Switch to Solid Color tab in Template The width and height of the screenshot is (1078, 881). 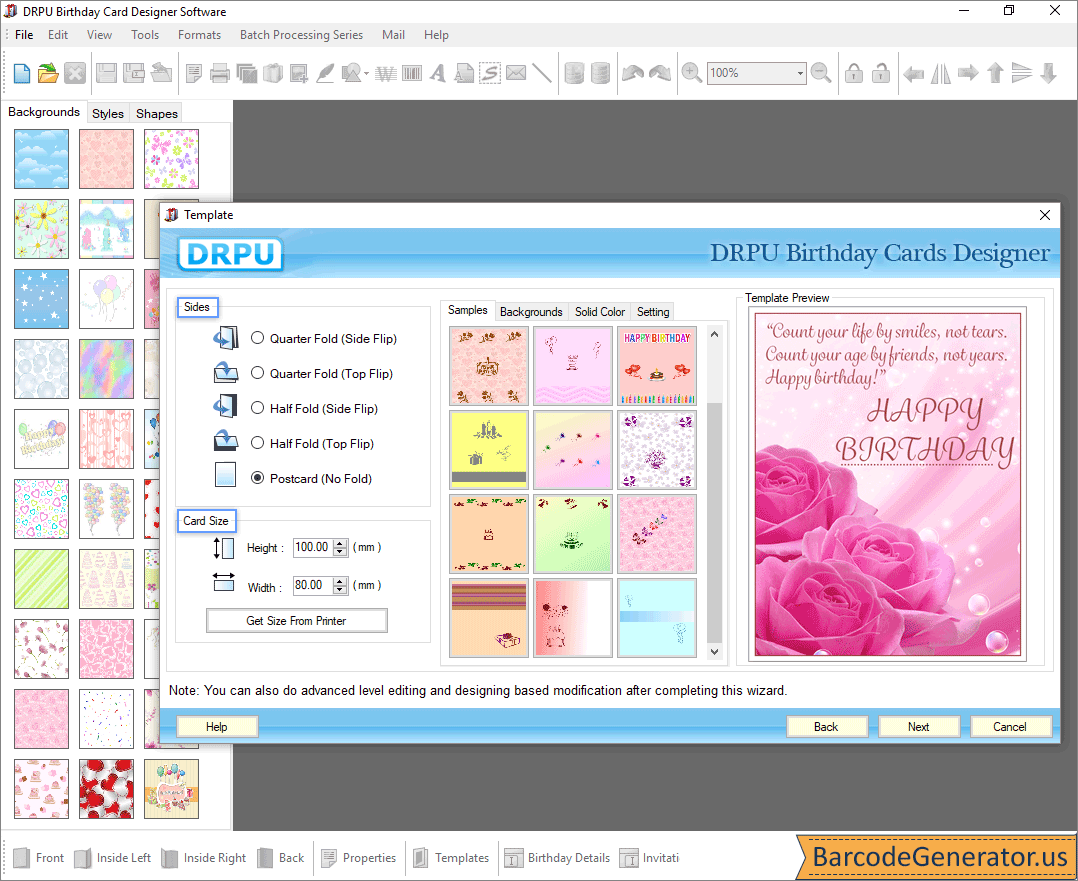(x=600, y=312)
